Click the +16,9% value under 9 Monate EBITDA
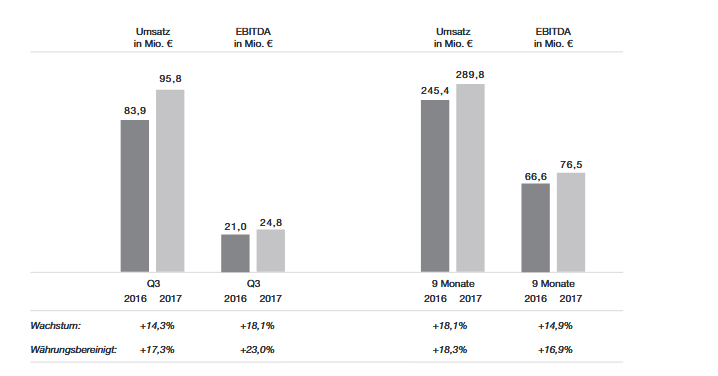Viewport: 718px width, 376px height. coord(555,350)
